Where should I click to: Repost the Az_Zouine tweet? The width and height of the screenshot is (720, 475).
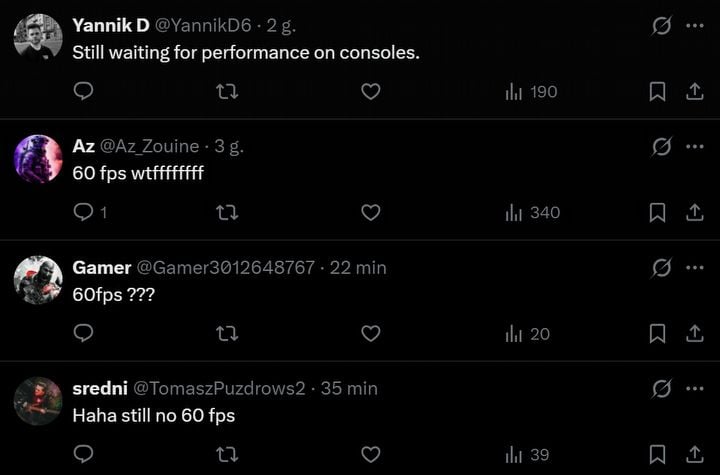point(227,212)
